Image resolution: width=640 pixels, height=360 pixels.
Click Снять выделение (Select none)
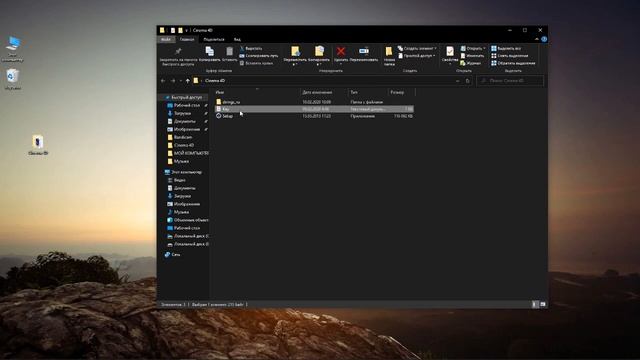(x=509, y=56)
